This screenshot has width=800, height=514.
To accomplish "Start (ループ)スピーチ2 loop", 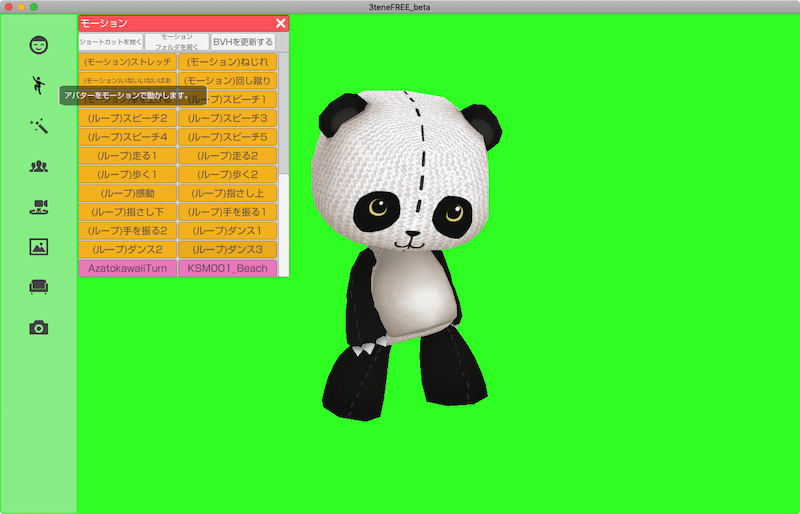I will (x=128, y=118).
